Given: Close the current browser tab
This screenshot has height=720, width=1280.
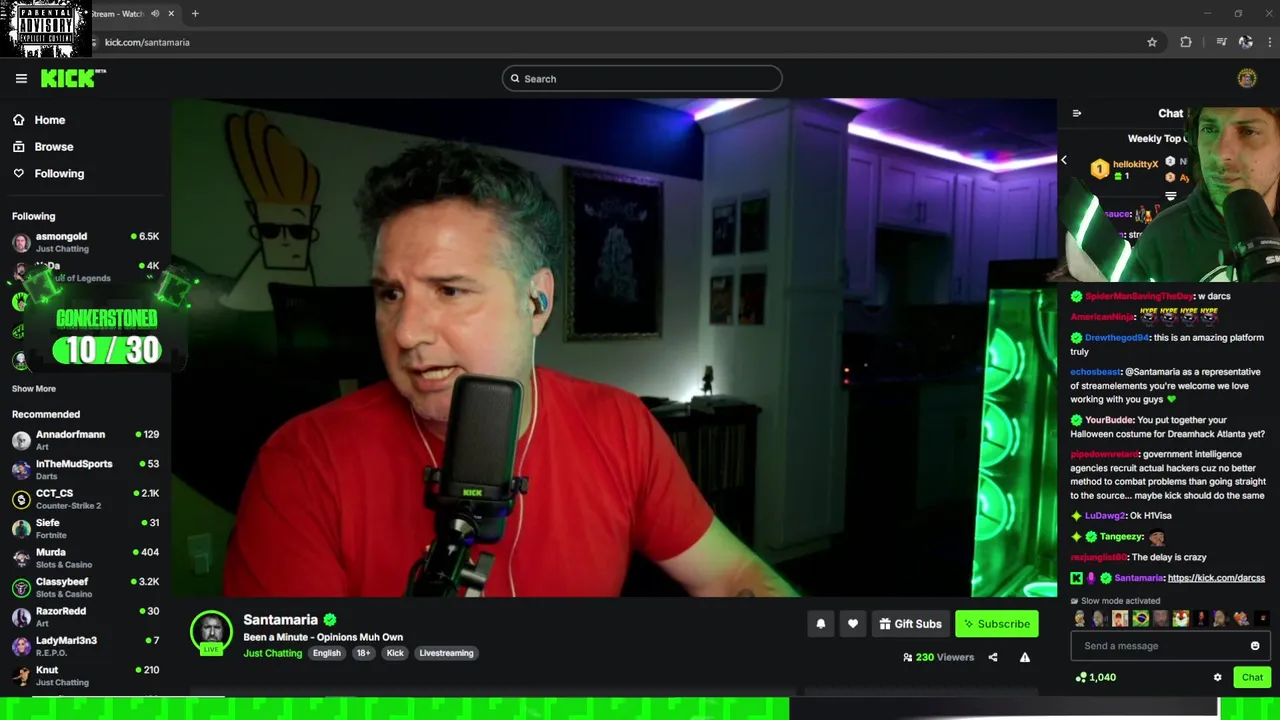Looking at the screenshot, I should (171, 13).
